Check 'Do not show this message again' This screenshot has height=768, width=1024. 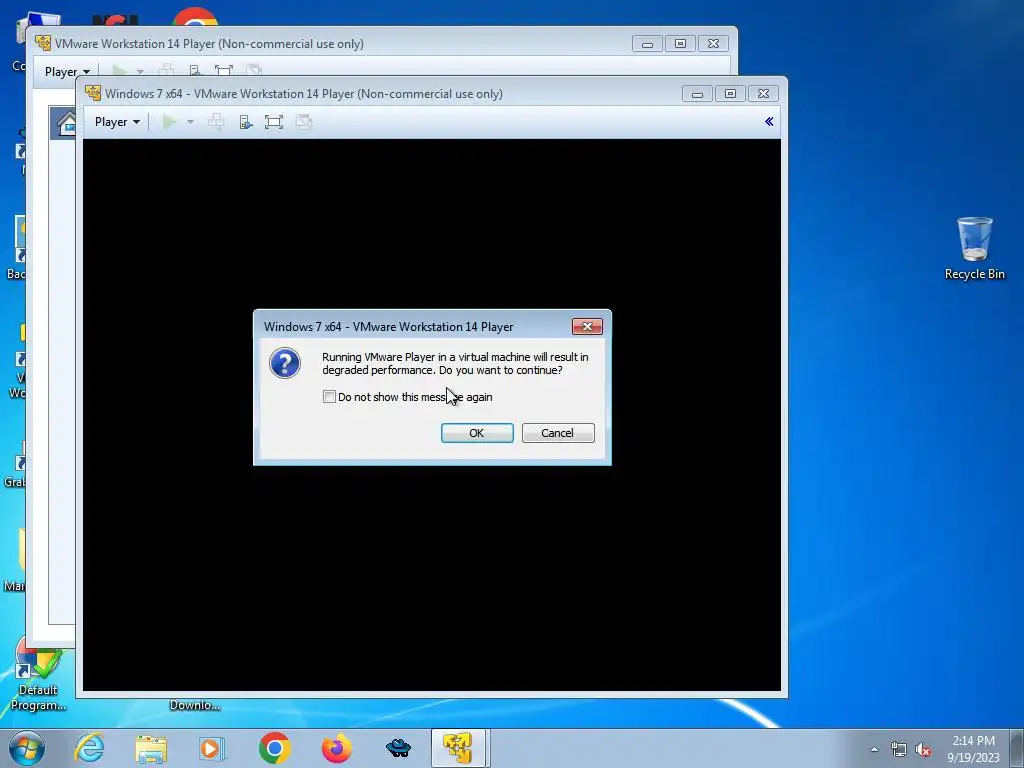click(x=329, y=397)
